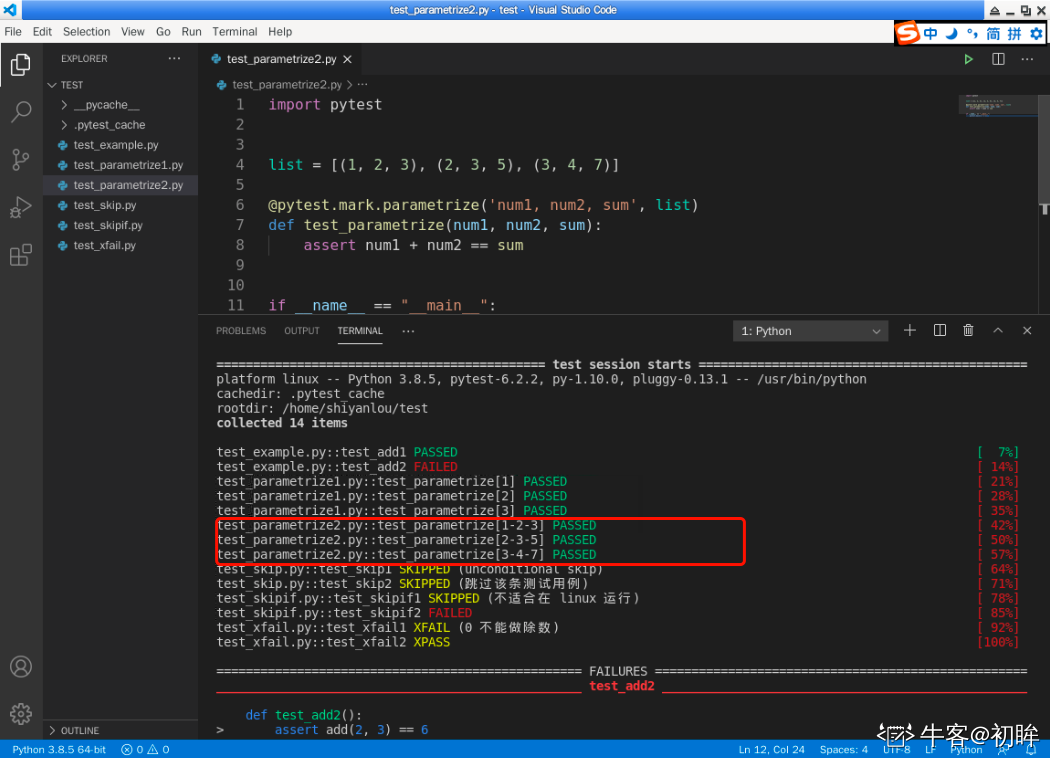Select the TERMINAL panel tab
The width and height of the screenshot is (1050, 758).
tap(360, 331)
